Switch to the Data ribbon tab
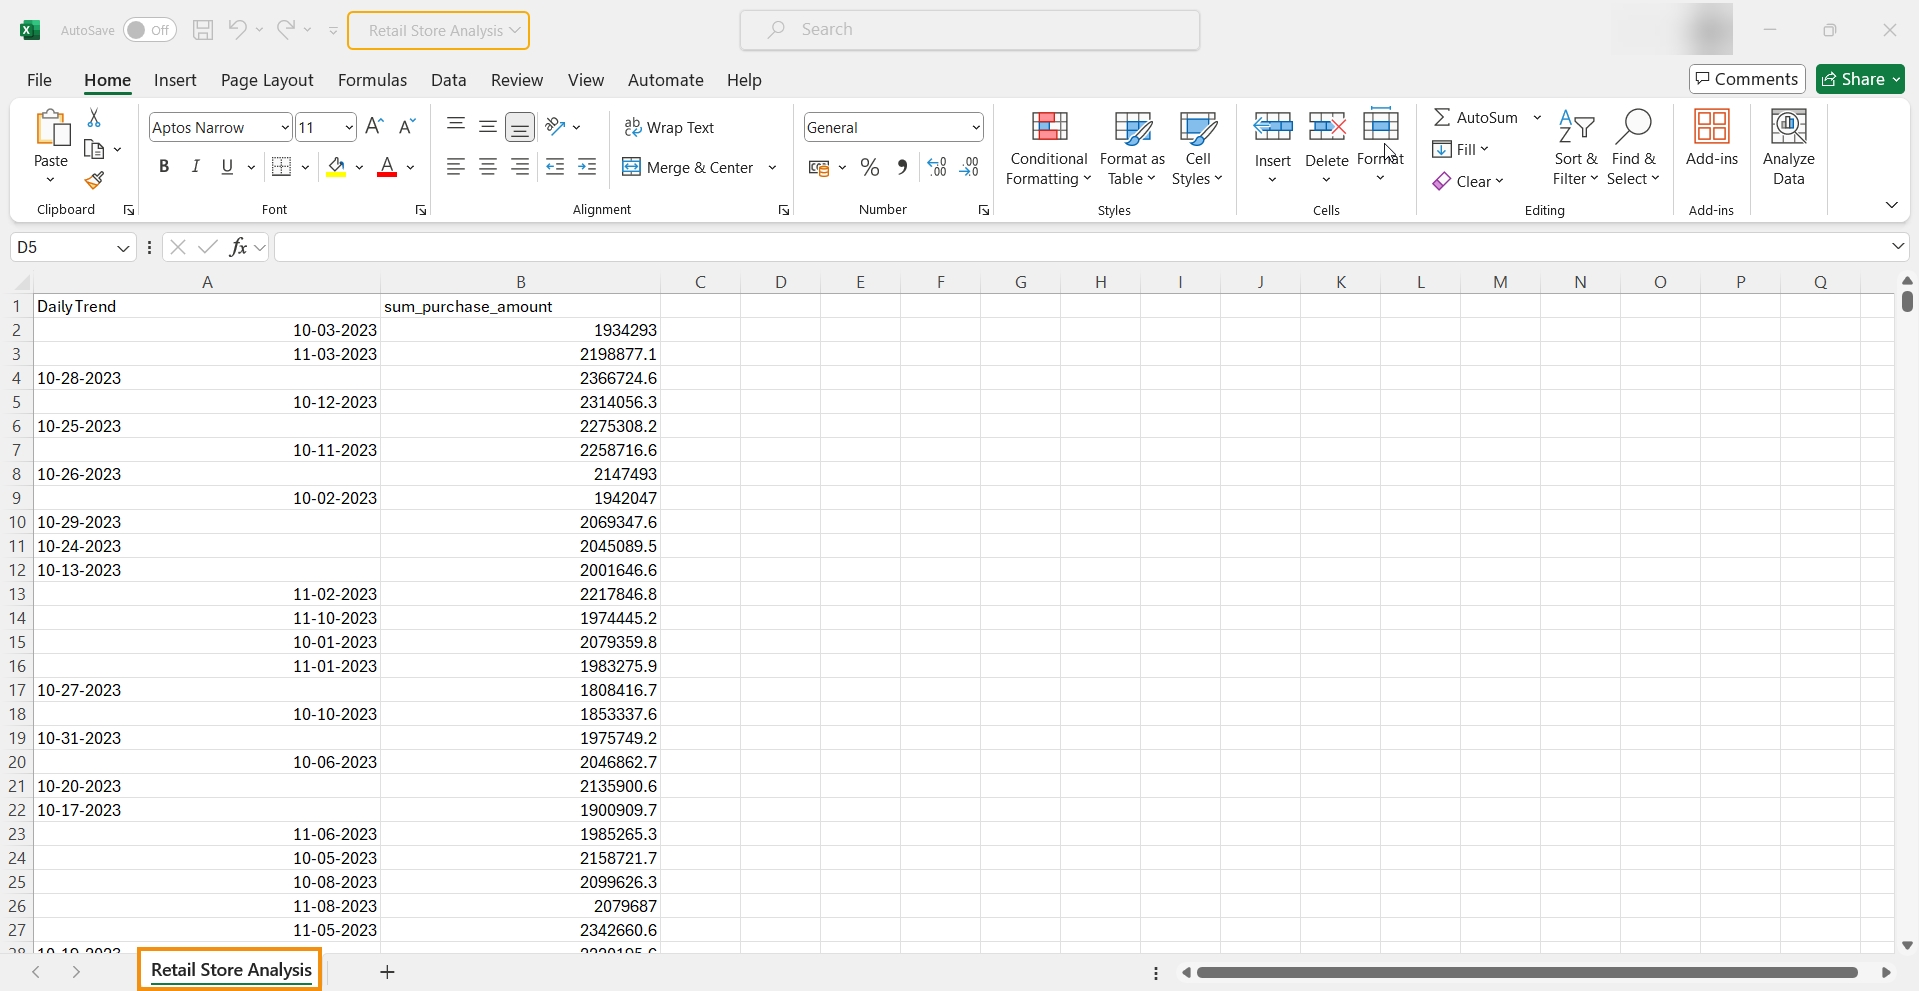The height and width of the screenshot is (991, 1919). (x=448, y=80)
